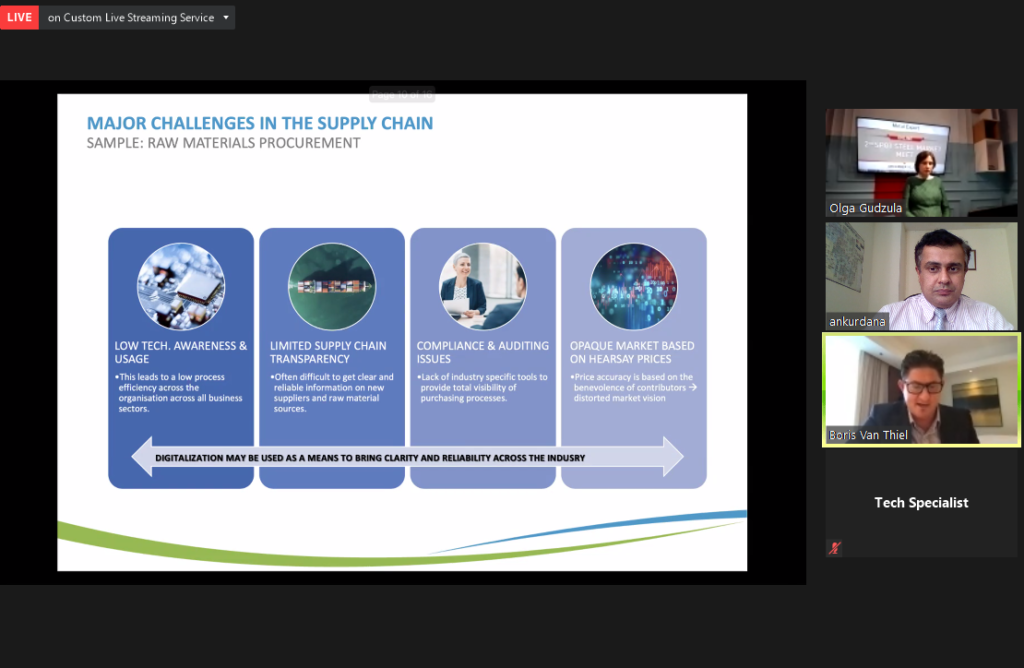The height and width of the screenshot is (668, 1024).
Task: Expand the Page 10 of 16 indicator overlay
Action: coord(401,93)
